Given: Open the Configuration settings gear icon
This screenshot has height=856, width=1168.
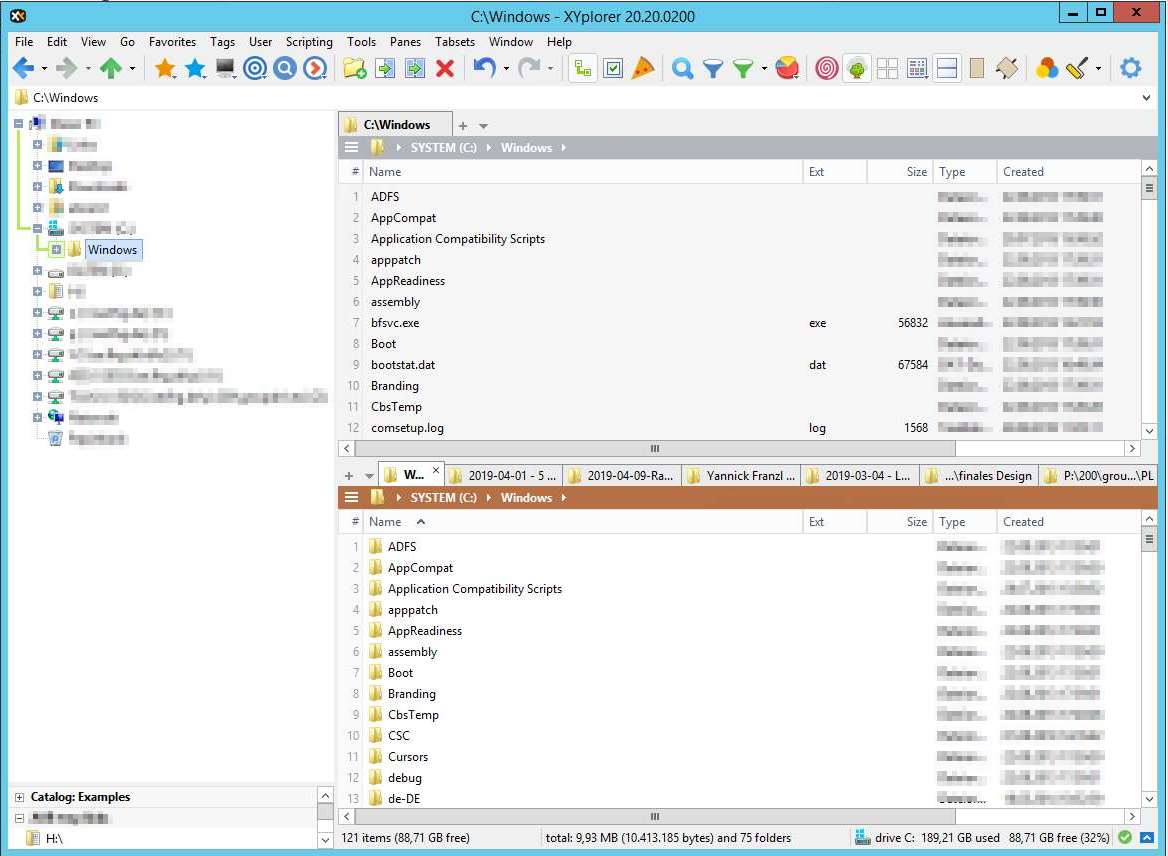Looking at the screenshot, I should [x=1130, y=68].
